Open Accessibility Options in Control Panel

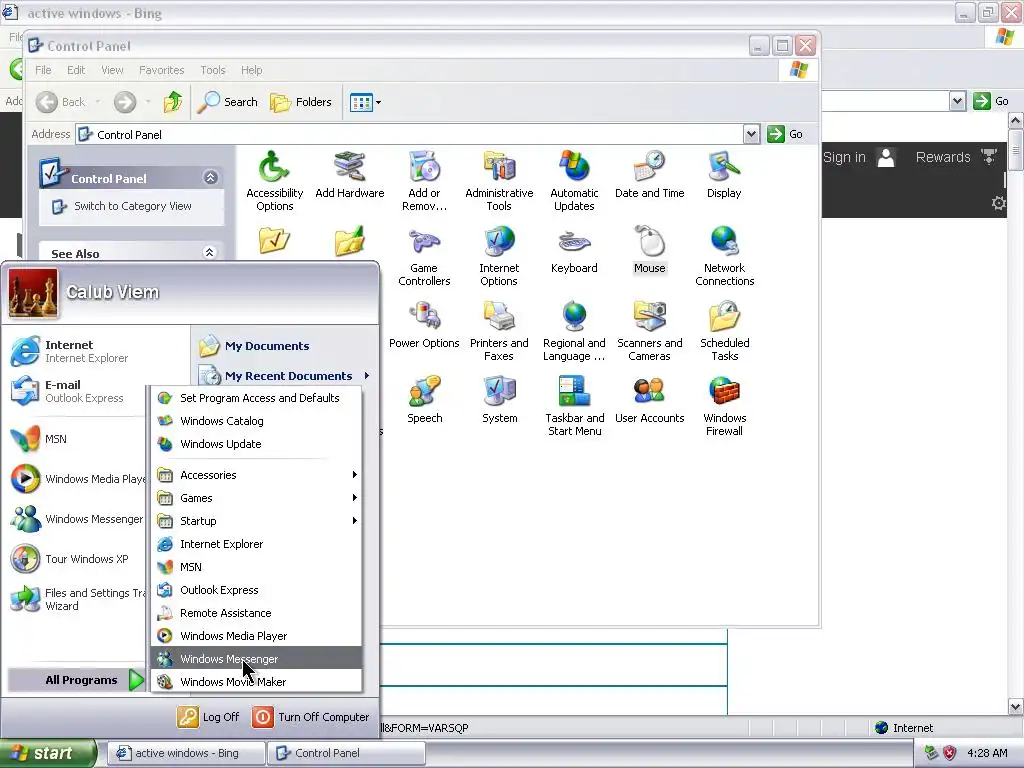[x=274, y=181]
